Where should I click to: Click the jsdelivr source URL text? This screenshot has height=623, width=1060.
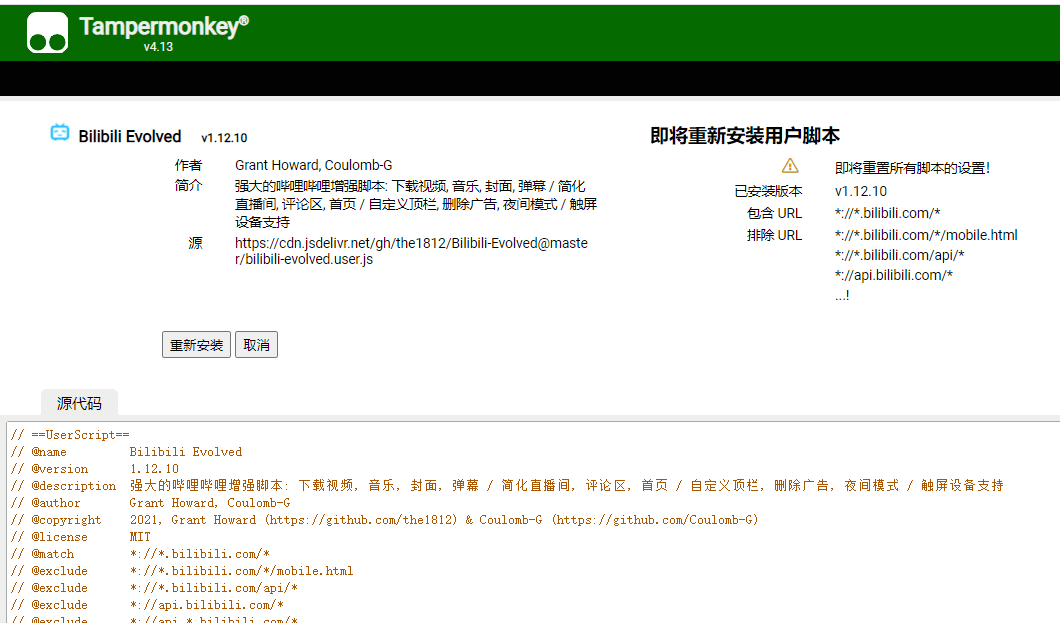point(411,251)
